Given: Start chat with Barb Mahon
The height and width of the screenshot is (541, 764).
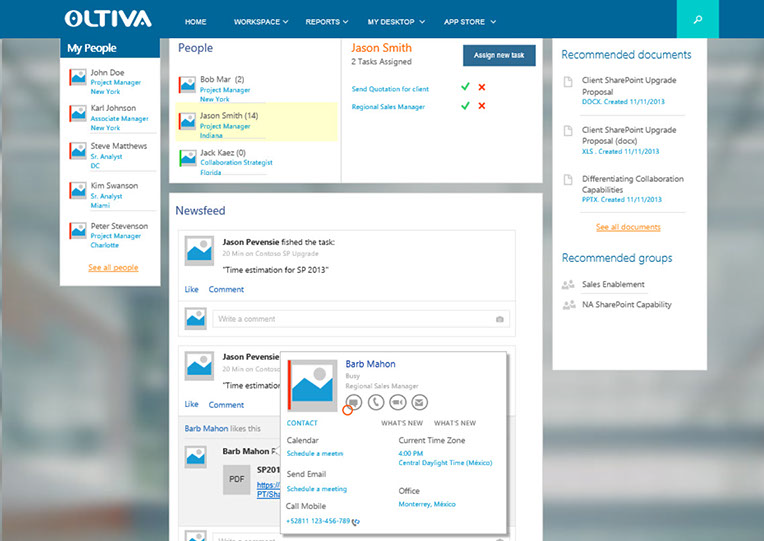Looking at the screenshot, I should (x=354, y=402).
